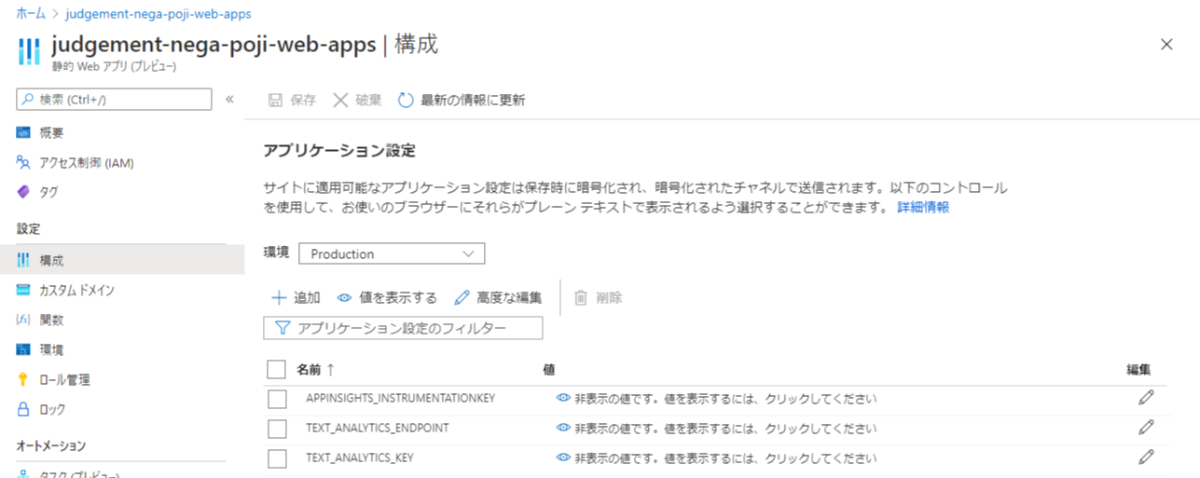Reveal hidden value of APPINSIGHTS_INSTRUMENTATIONKEY
Viewport: 1200px width, 478px height.
[x=717, y=399]
